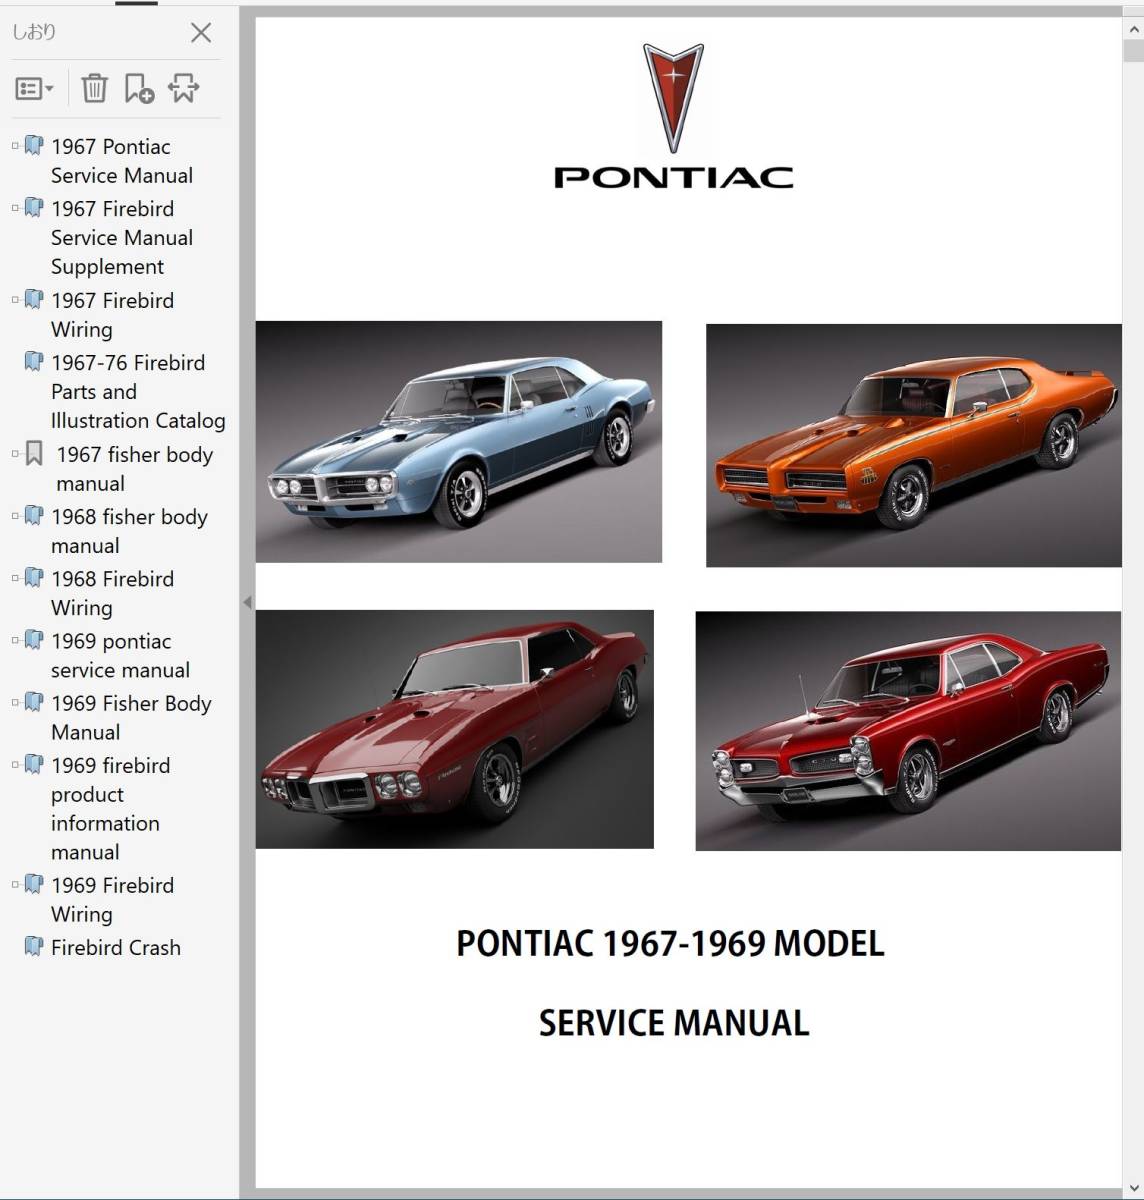Open 1967 Pontiac Service Manual bookmark

click(122, 161)
